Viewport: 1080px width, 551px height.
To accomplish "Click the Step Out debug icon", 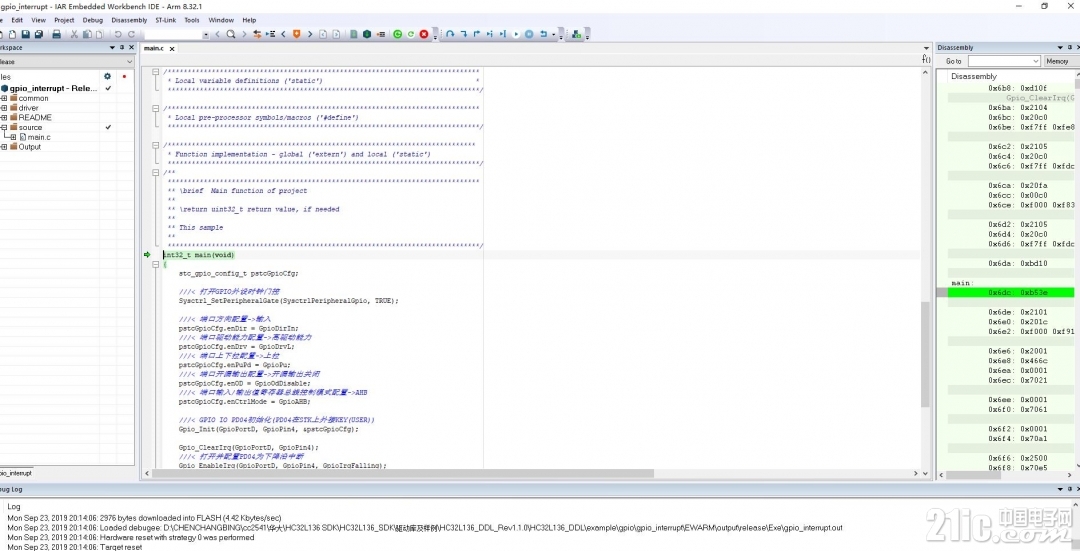I will pyautogui.click(x=477, y=34).
